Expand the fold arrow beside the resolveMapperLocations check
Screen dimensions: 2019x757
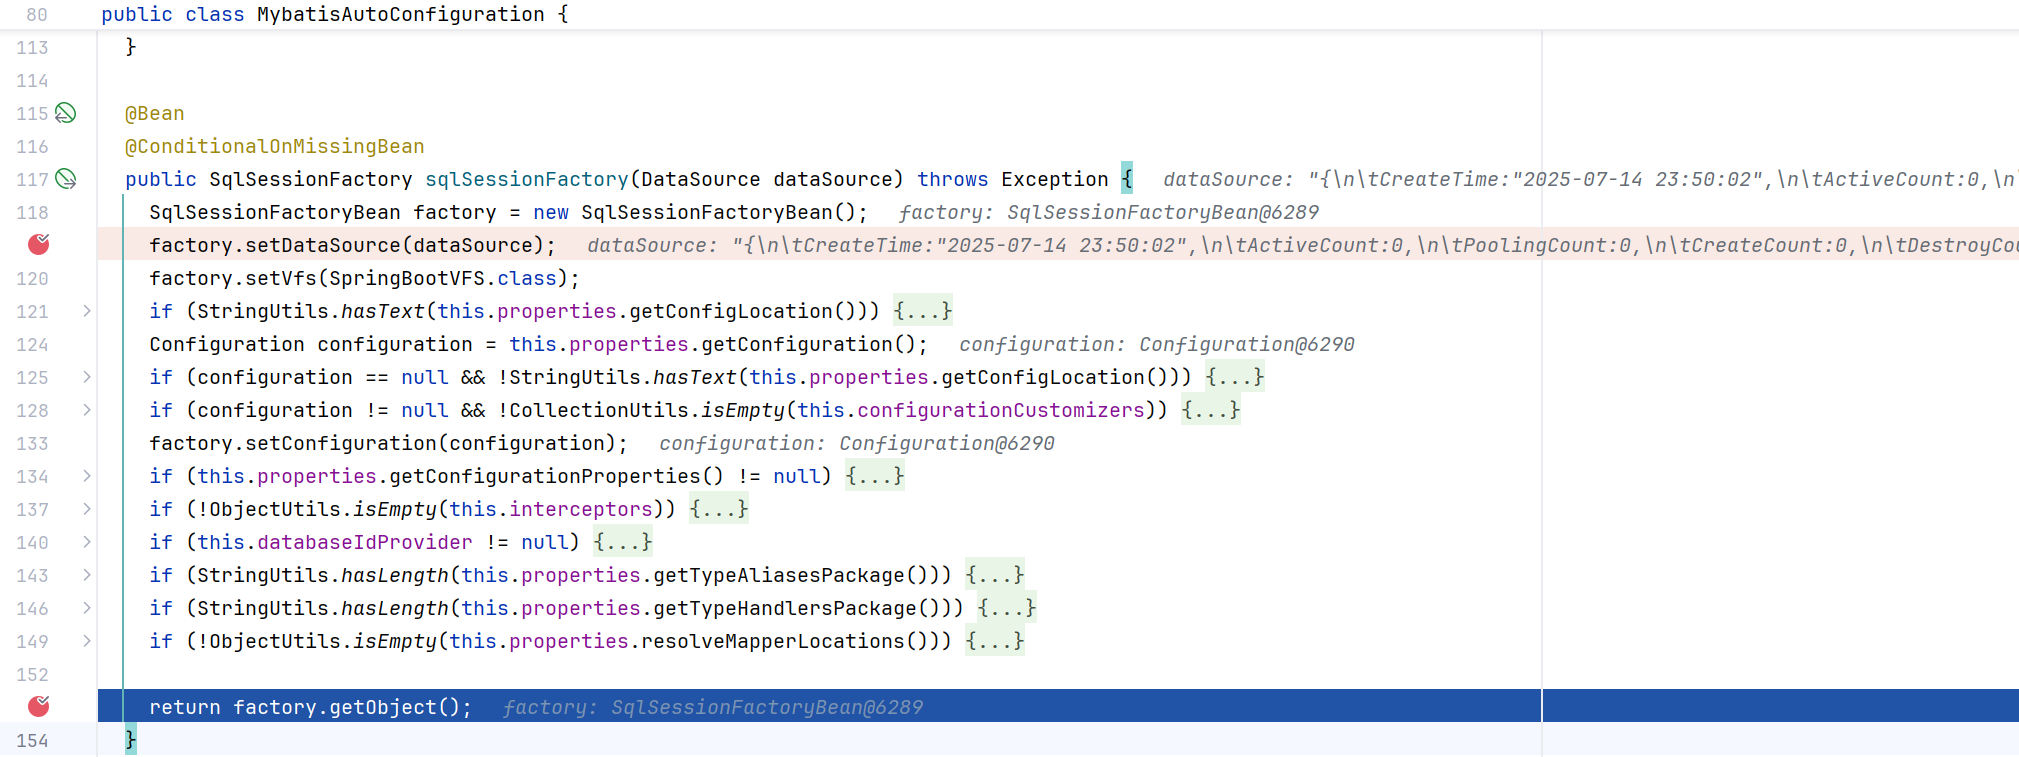(x=87, y=641)
